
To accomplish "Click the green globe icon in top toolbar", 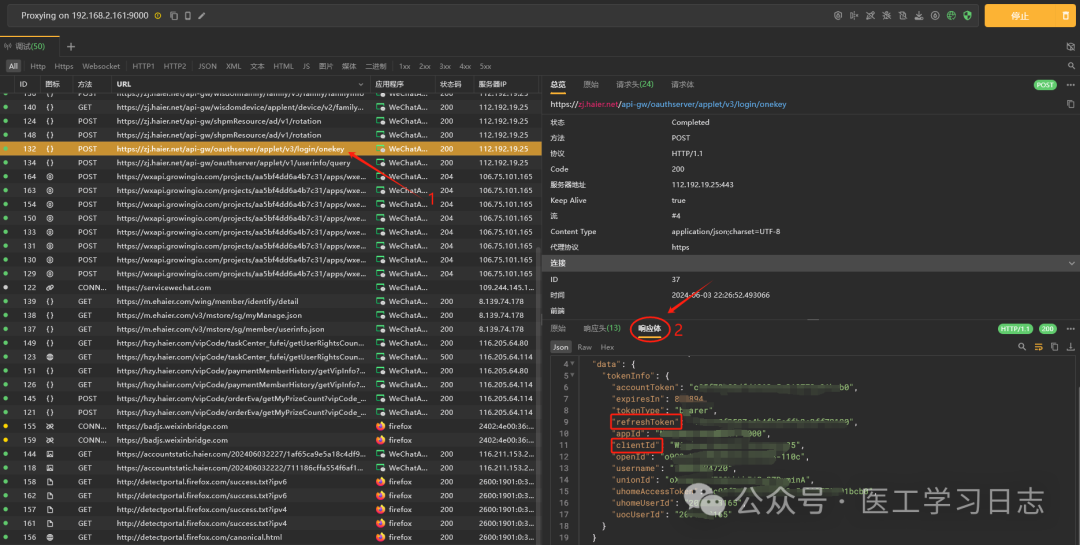I will click(x=951, y=15).
